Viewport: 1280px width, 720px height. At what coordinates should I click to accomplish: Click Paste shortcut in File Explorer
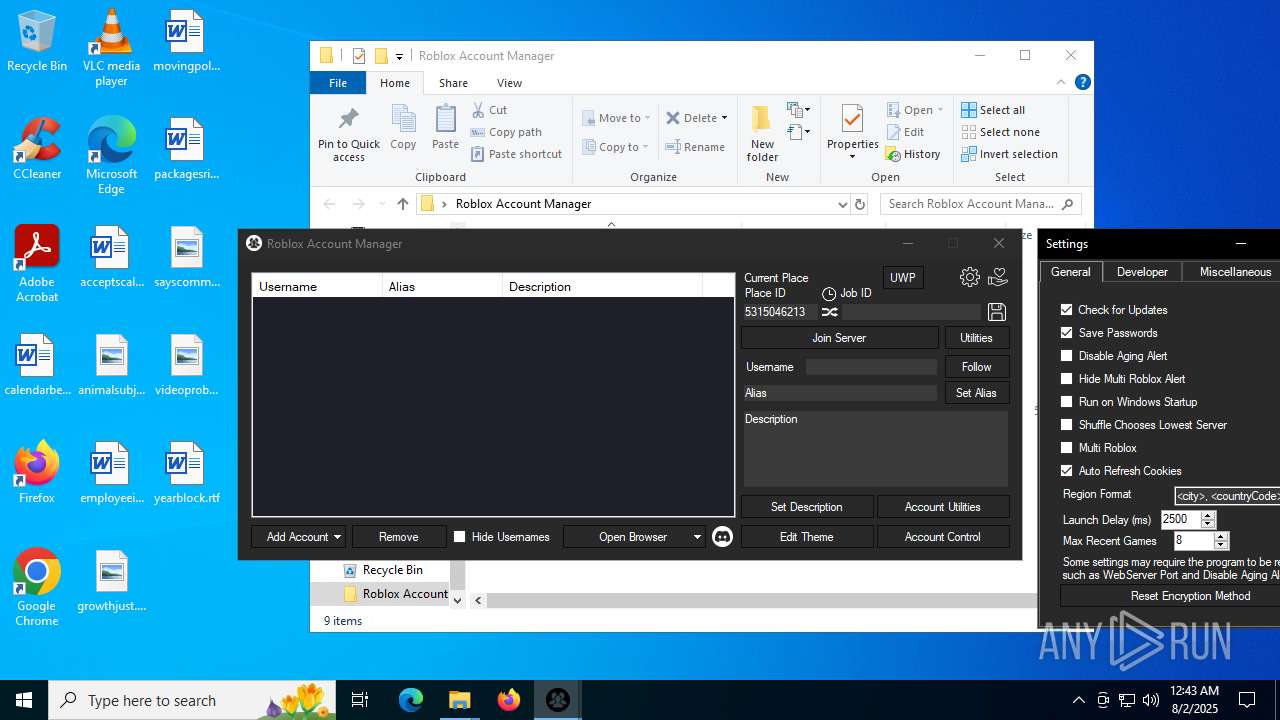[516, 154]
